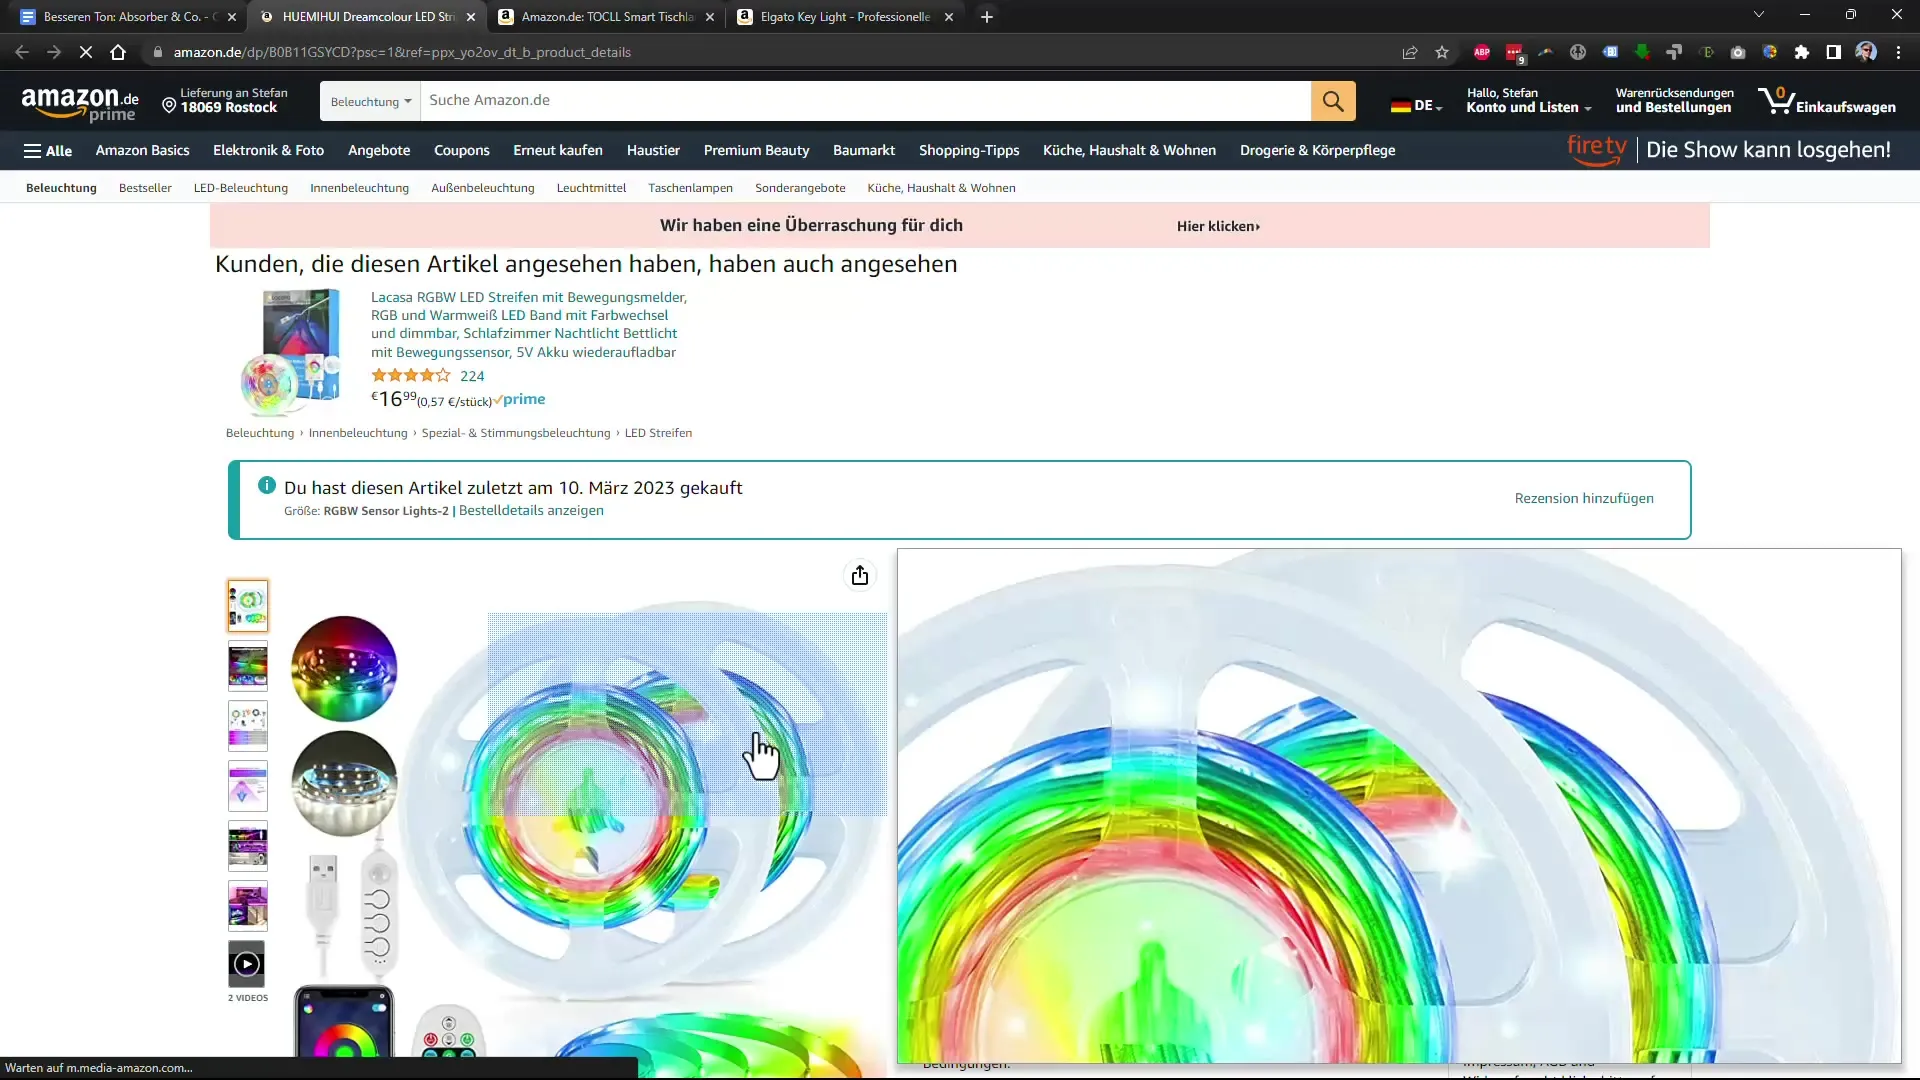Screen dimensions: 1920x1080
Task: Click the Lacasa LED strip product image
Action: point(291,352)
